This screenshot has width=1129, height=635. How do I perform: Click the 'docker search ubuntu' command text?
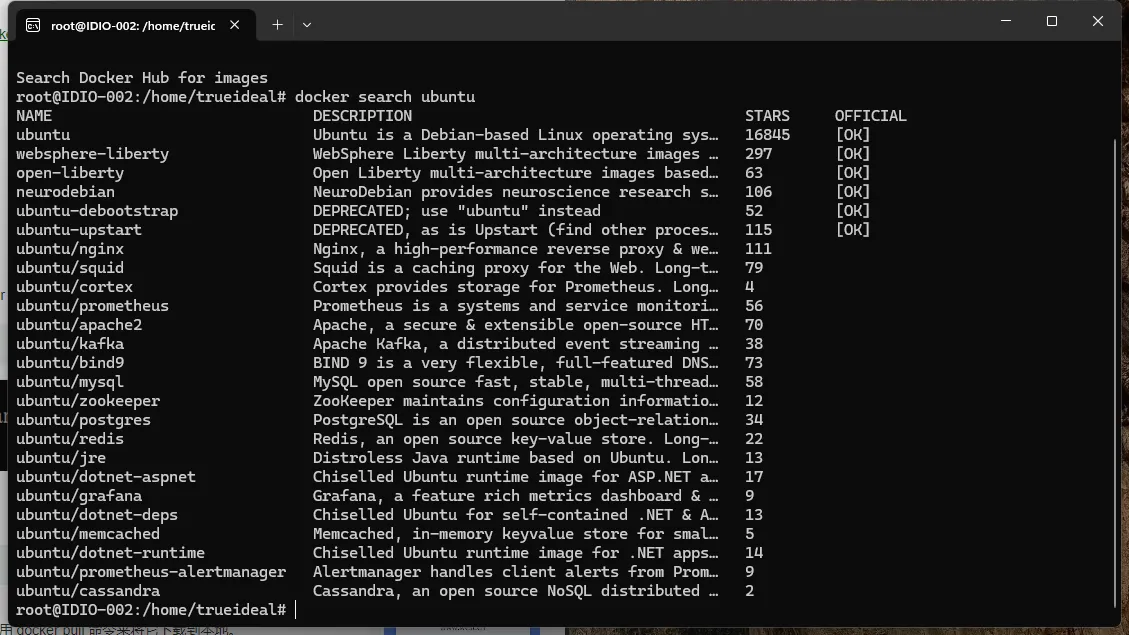point(385,96)
